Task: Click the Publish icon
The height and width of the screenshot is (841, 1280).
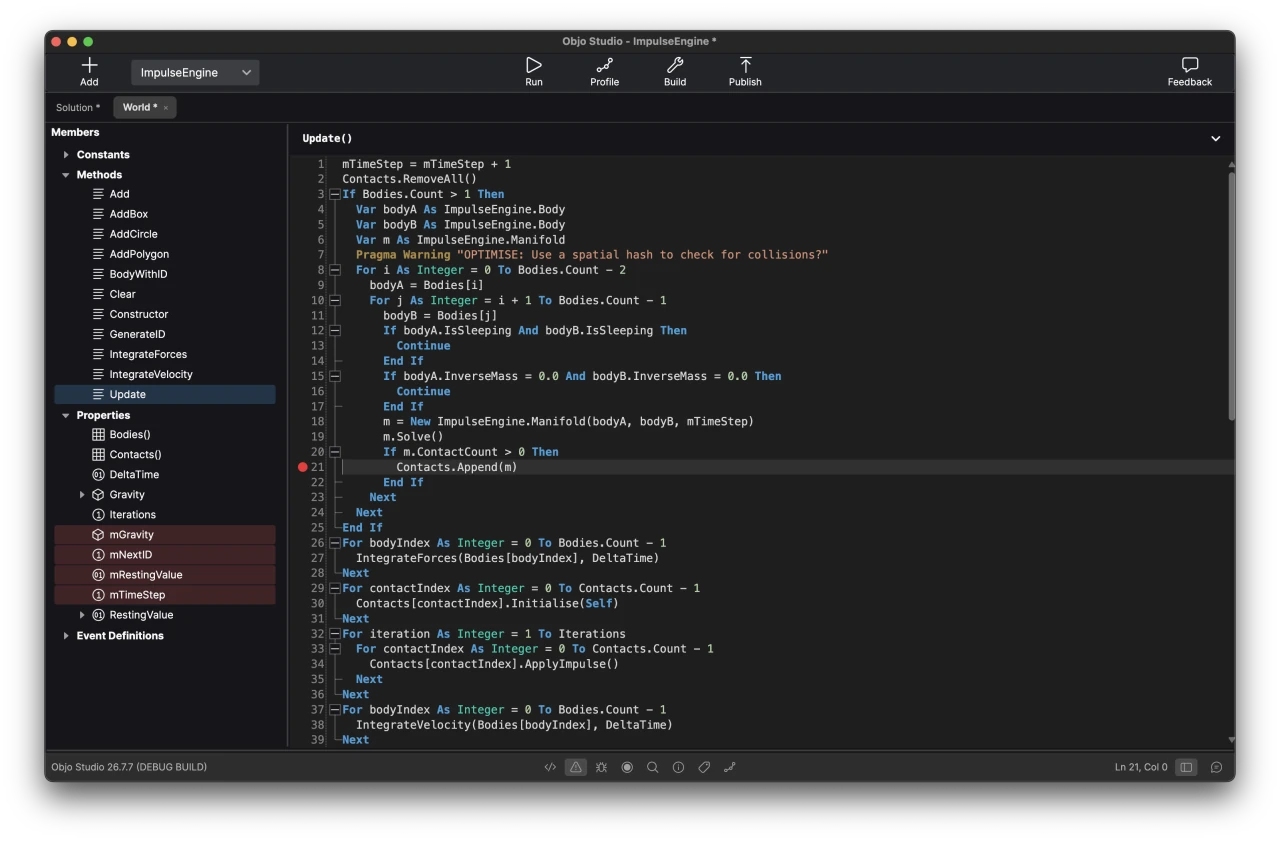Action: [745, 65]
